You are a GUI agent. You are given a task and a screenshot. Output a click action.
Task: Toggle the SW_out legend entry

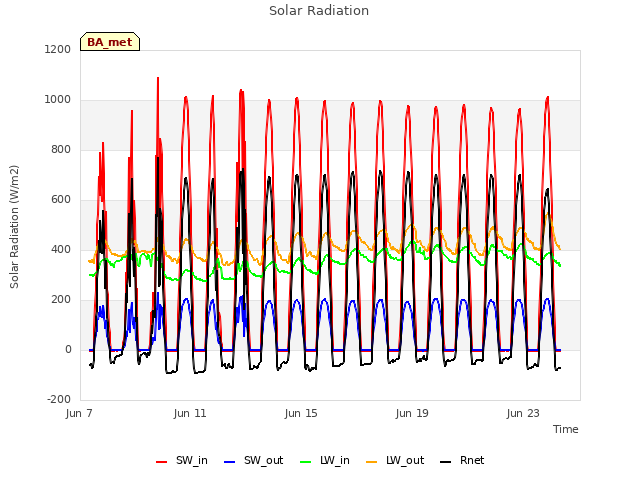[x=253, y=460]
